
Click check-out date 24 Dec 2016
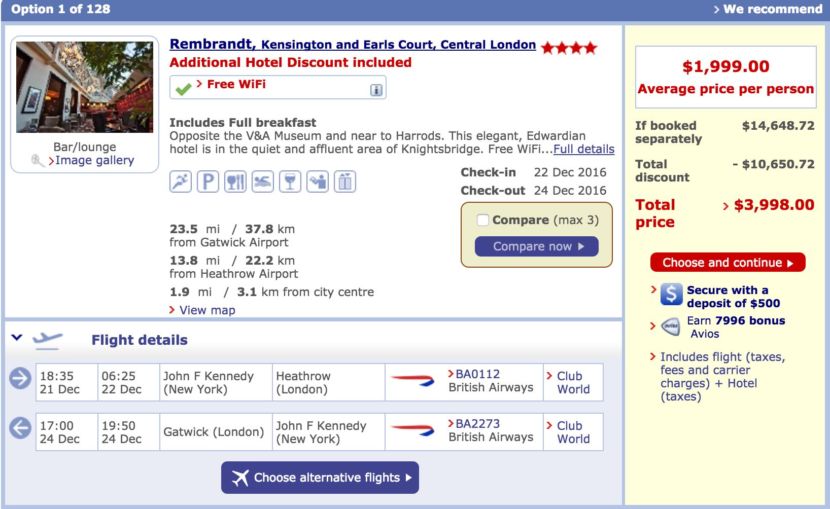click(570, 190)
